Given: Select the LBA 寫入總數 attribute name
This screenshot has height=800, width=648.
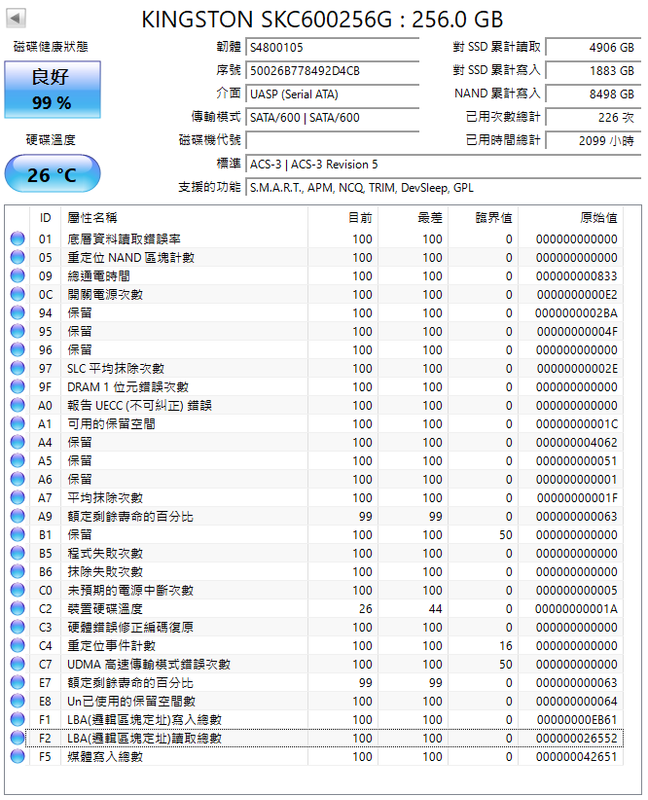Looking at the screenshot, I should pos(144,720).
